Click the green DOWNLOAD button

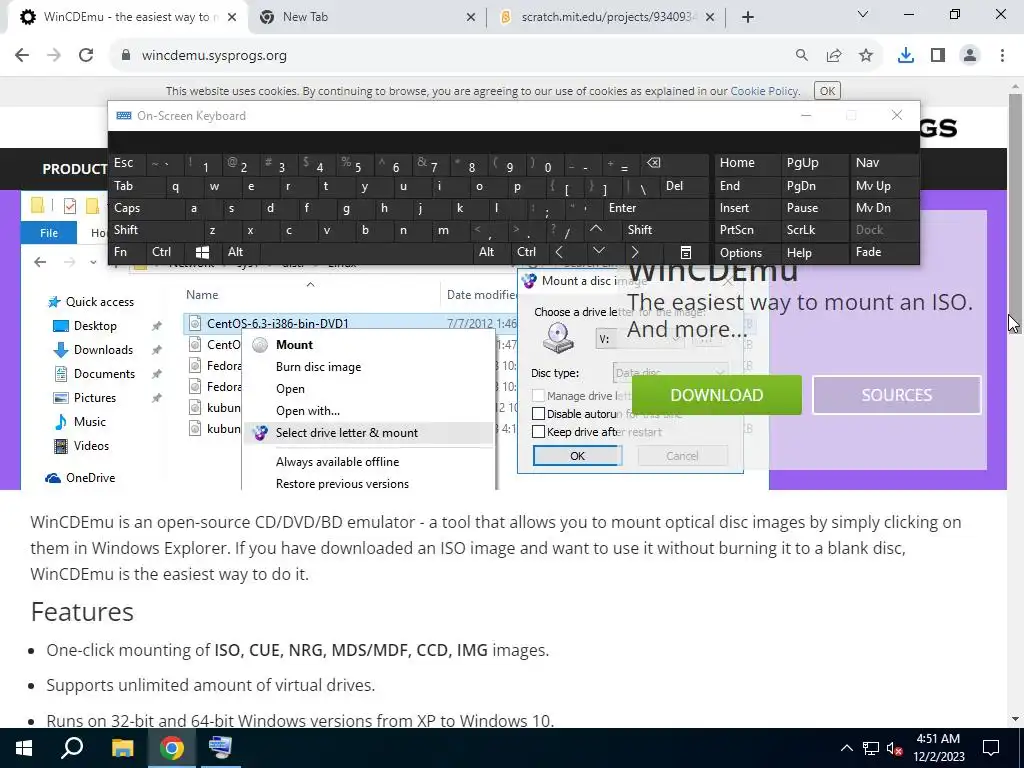(x=716, y=395)
